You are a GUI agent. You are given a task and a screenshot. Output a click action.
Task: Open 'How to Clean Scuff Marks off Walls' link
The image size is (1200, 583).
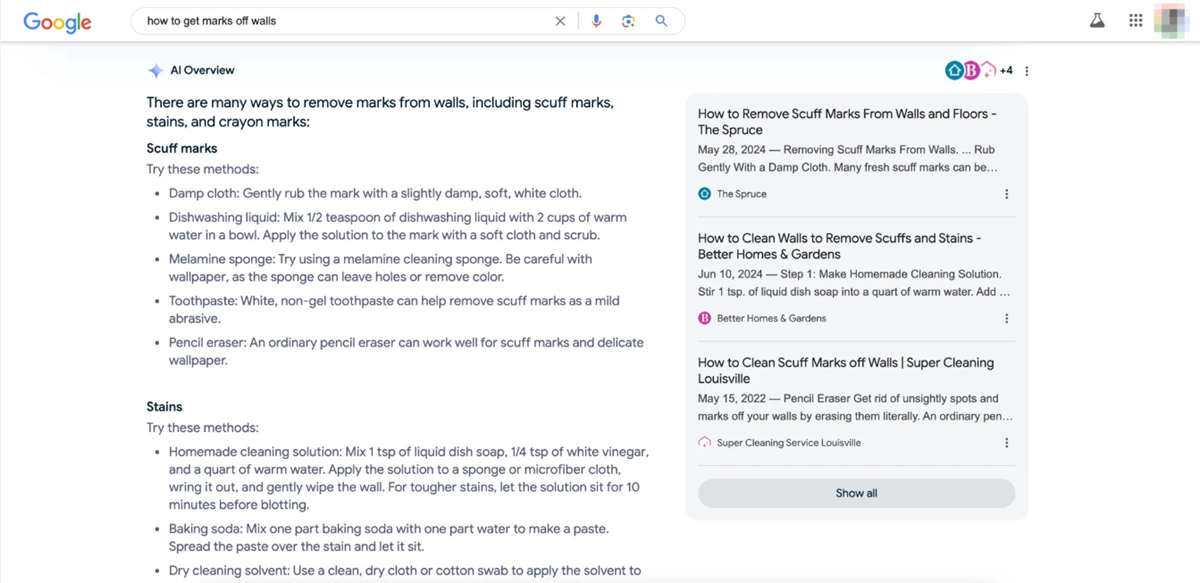846,370
